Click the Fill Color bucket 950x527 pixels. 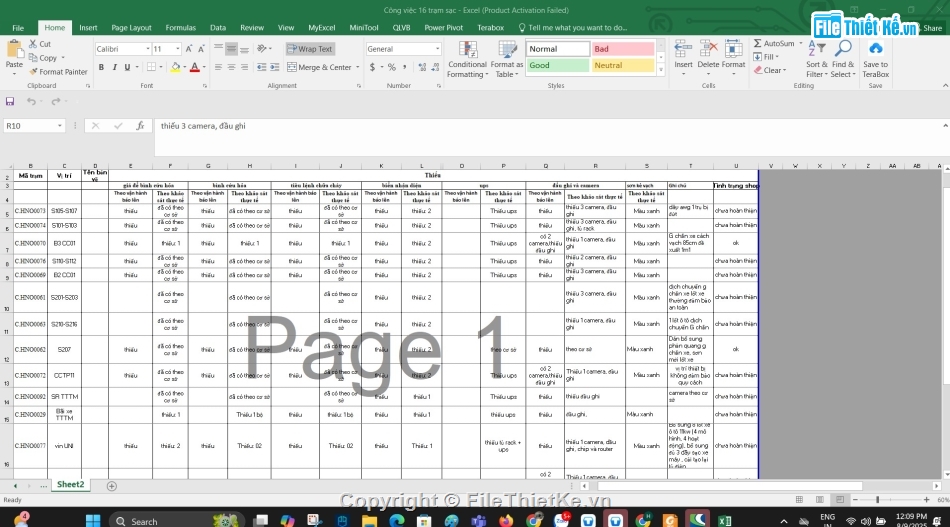pos(175,67)
